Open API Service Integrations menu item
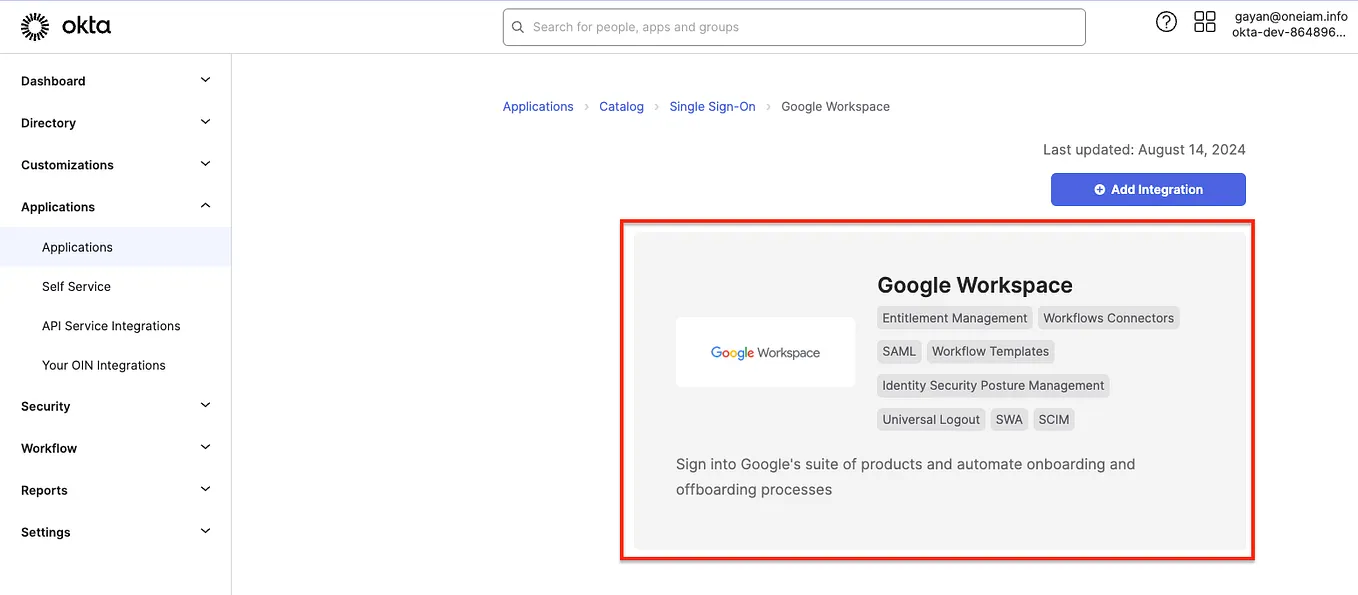The height and width of the screenshot is (595, 1358). coord(111,326)
